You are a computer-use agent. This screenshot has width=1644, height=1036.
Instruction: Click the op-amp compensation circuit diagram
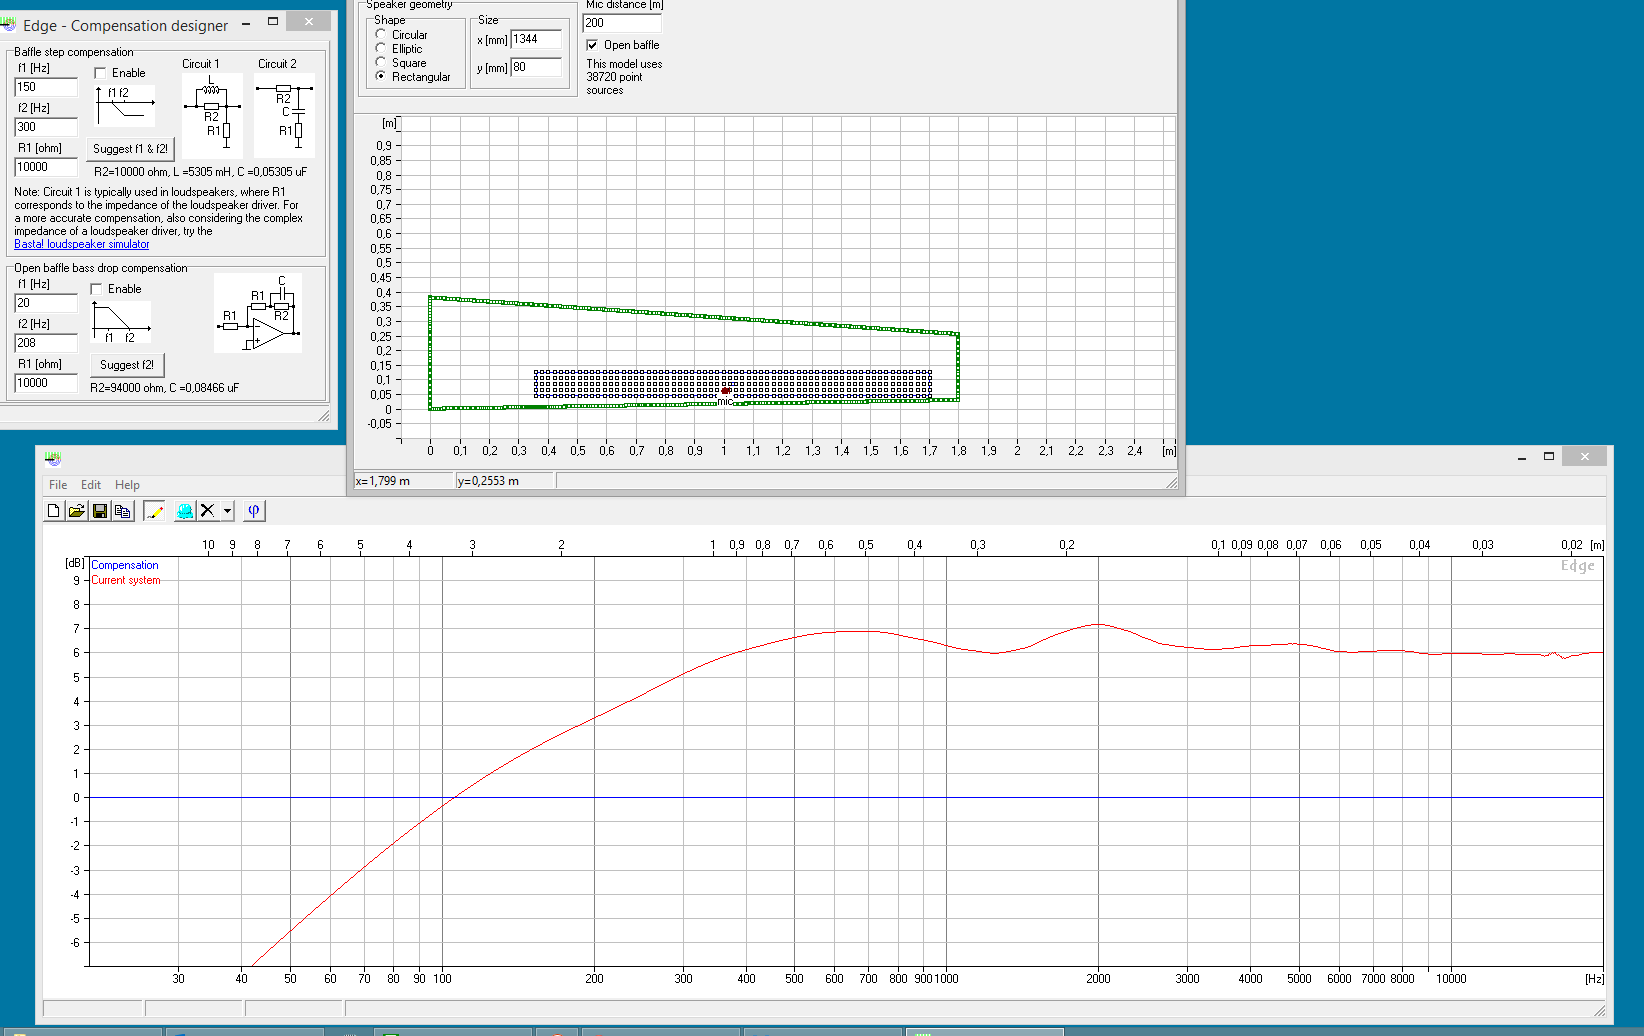(258, 313)
